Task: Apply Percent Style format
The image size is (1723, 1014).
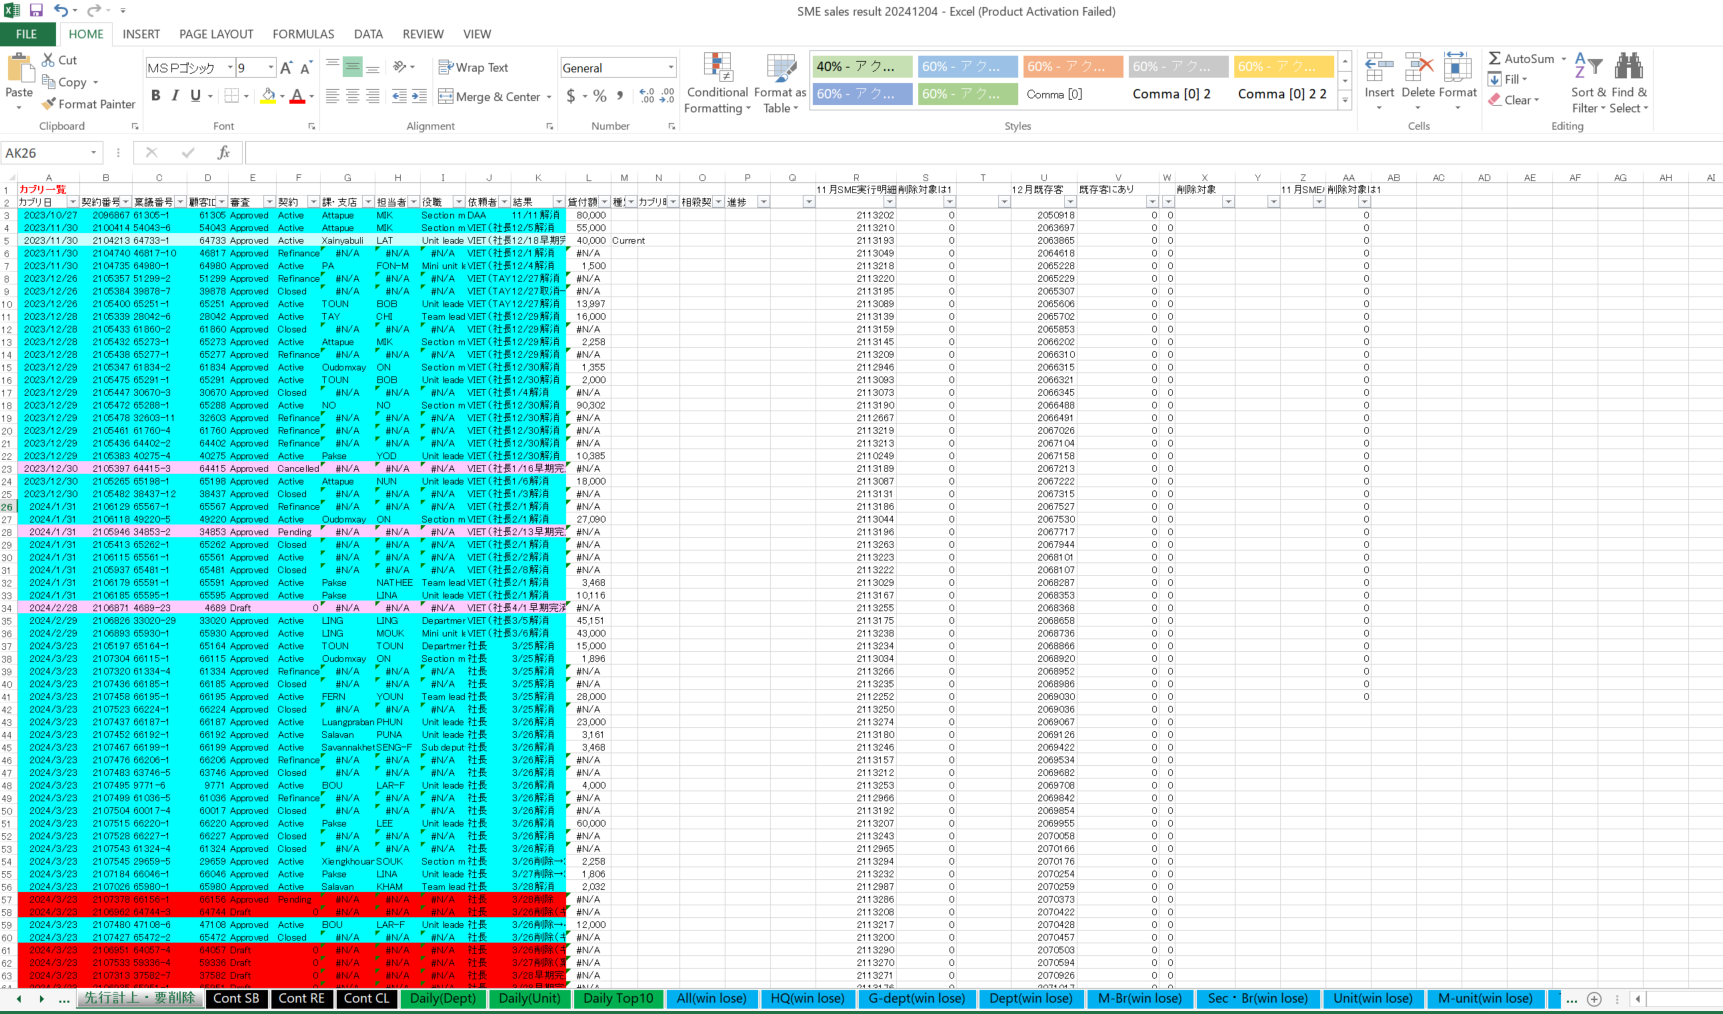Action: point(600,96)
